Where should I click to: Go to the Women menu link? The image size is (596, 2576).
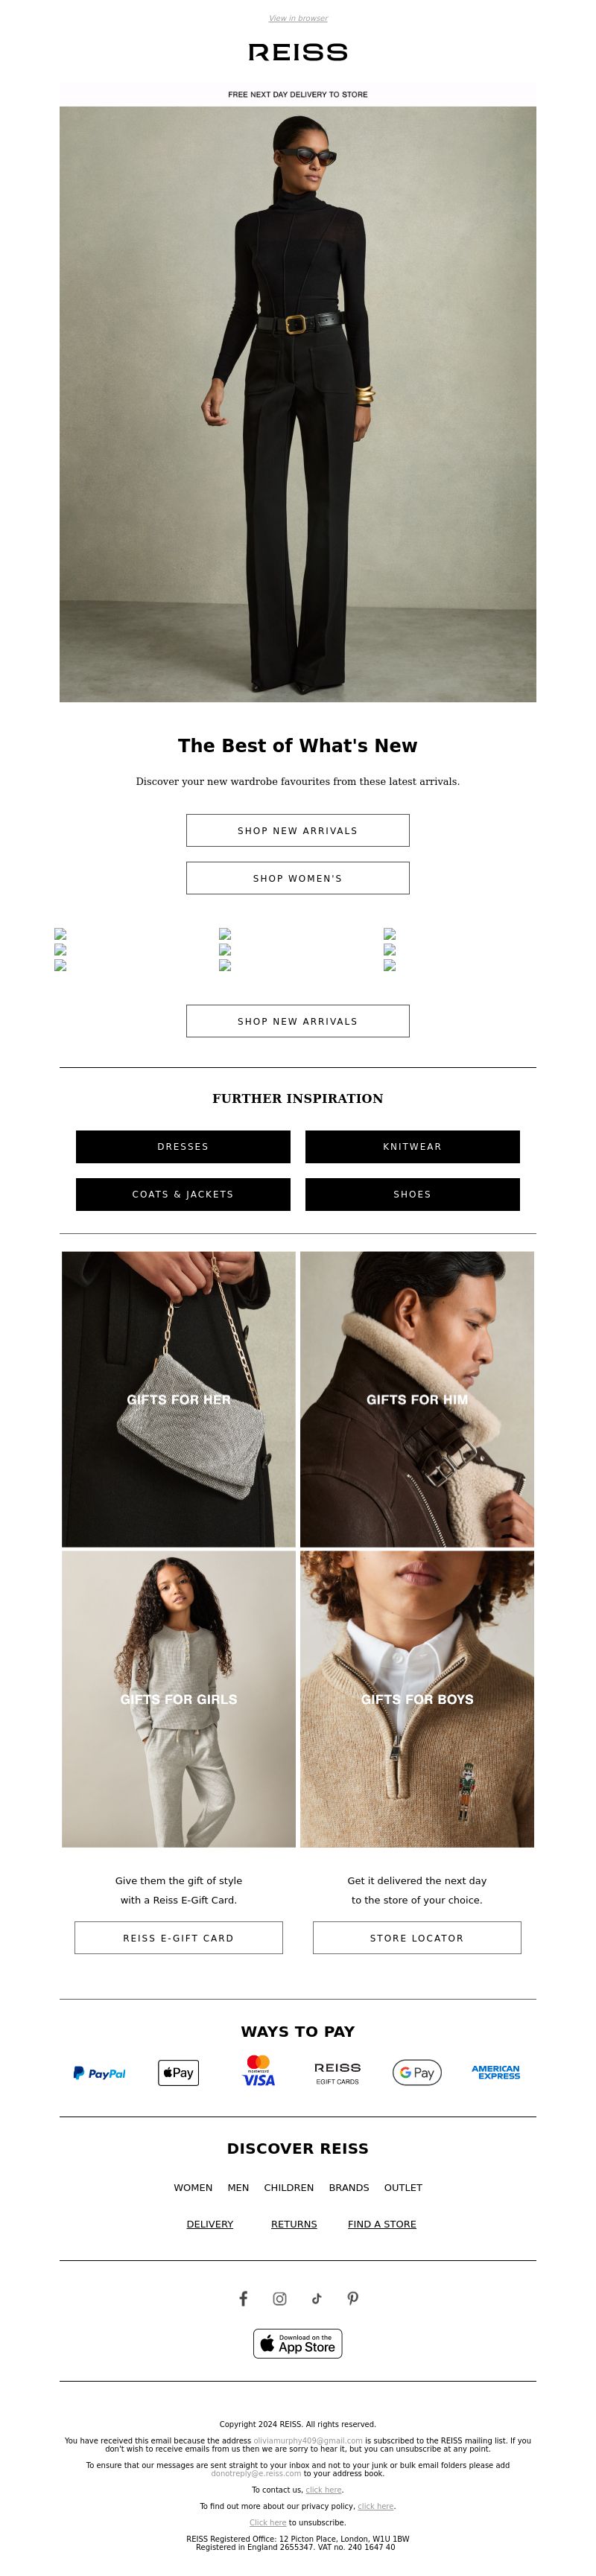(x=193, y=2187)
